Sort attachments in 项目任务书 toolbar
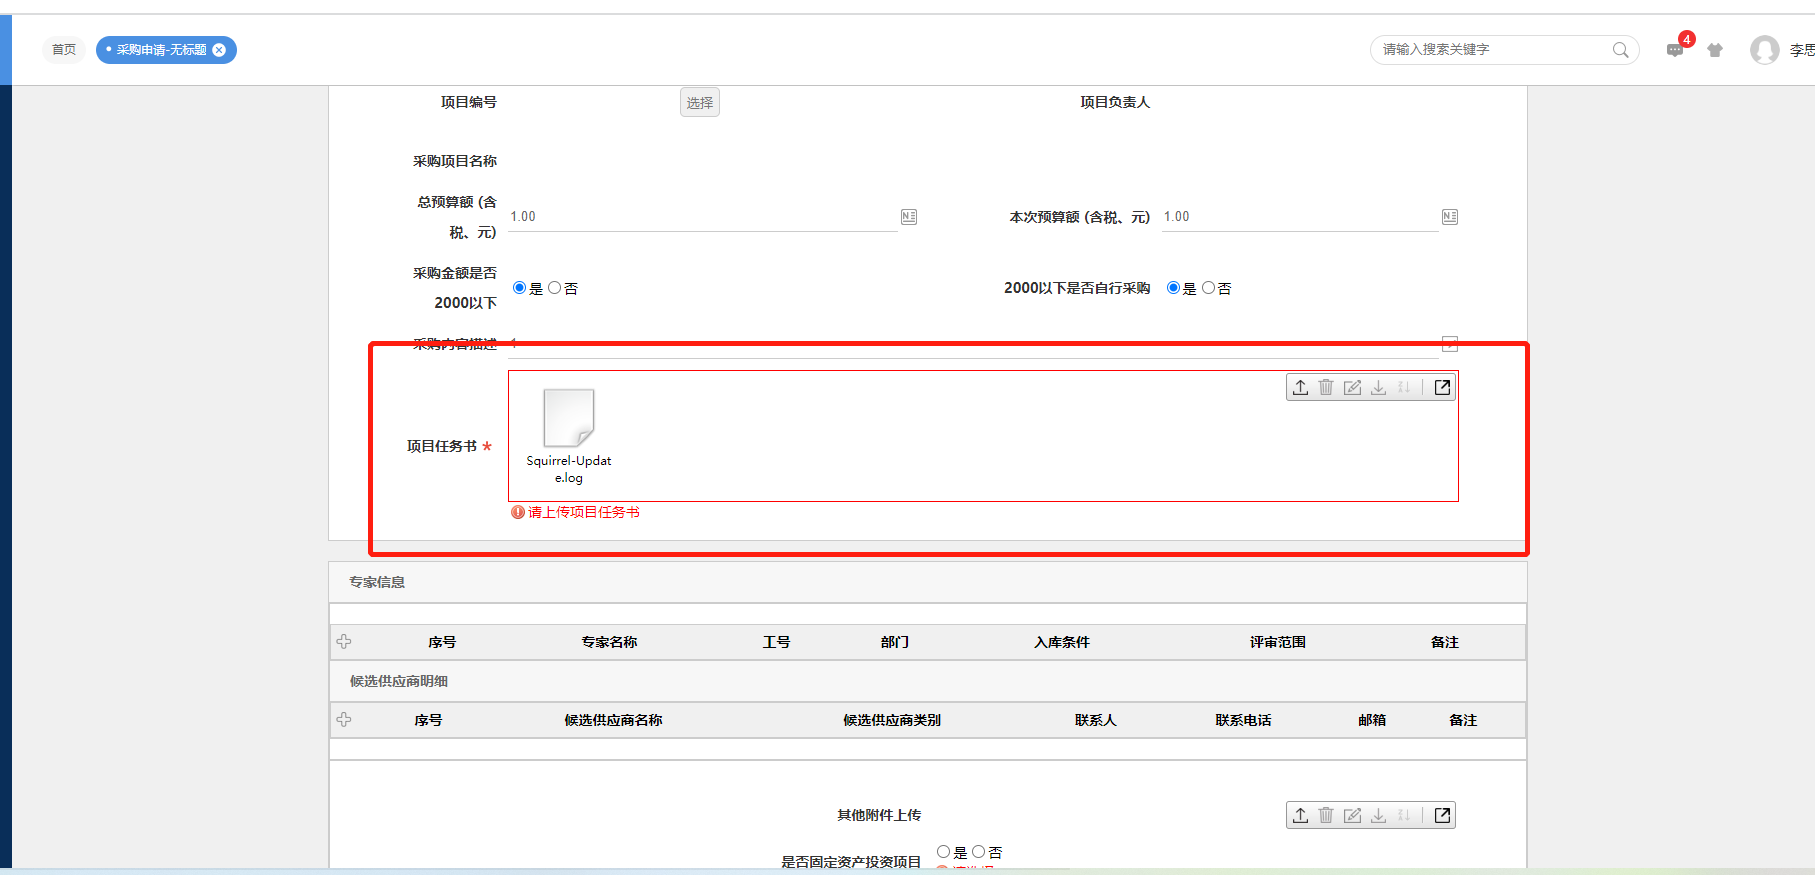The width and height of the screenshot is (1815, 875). 1404,388
